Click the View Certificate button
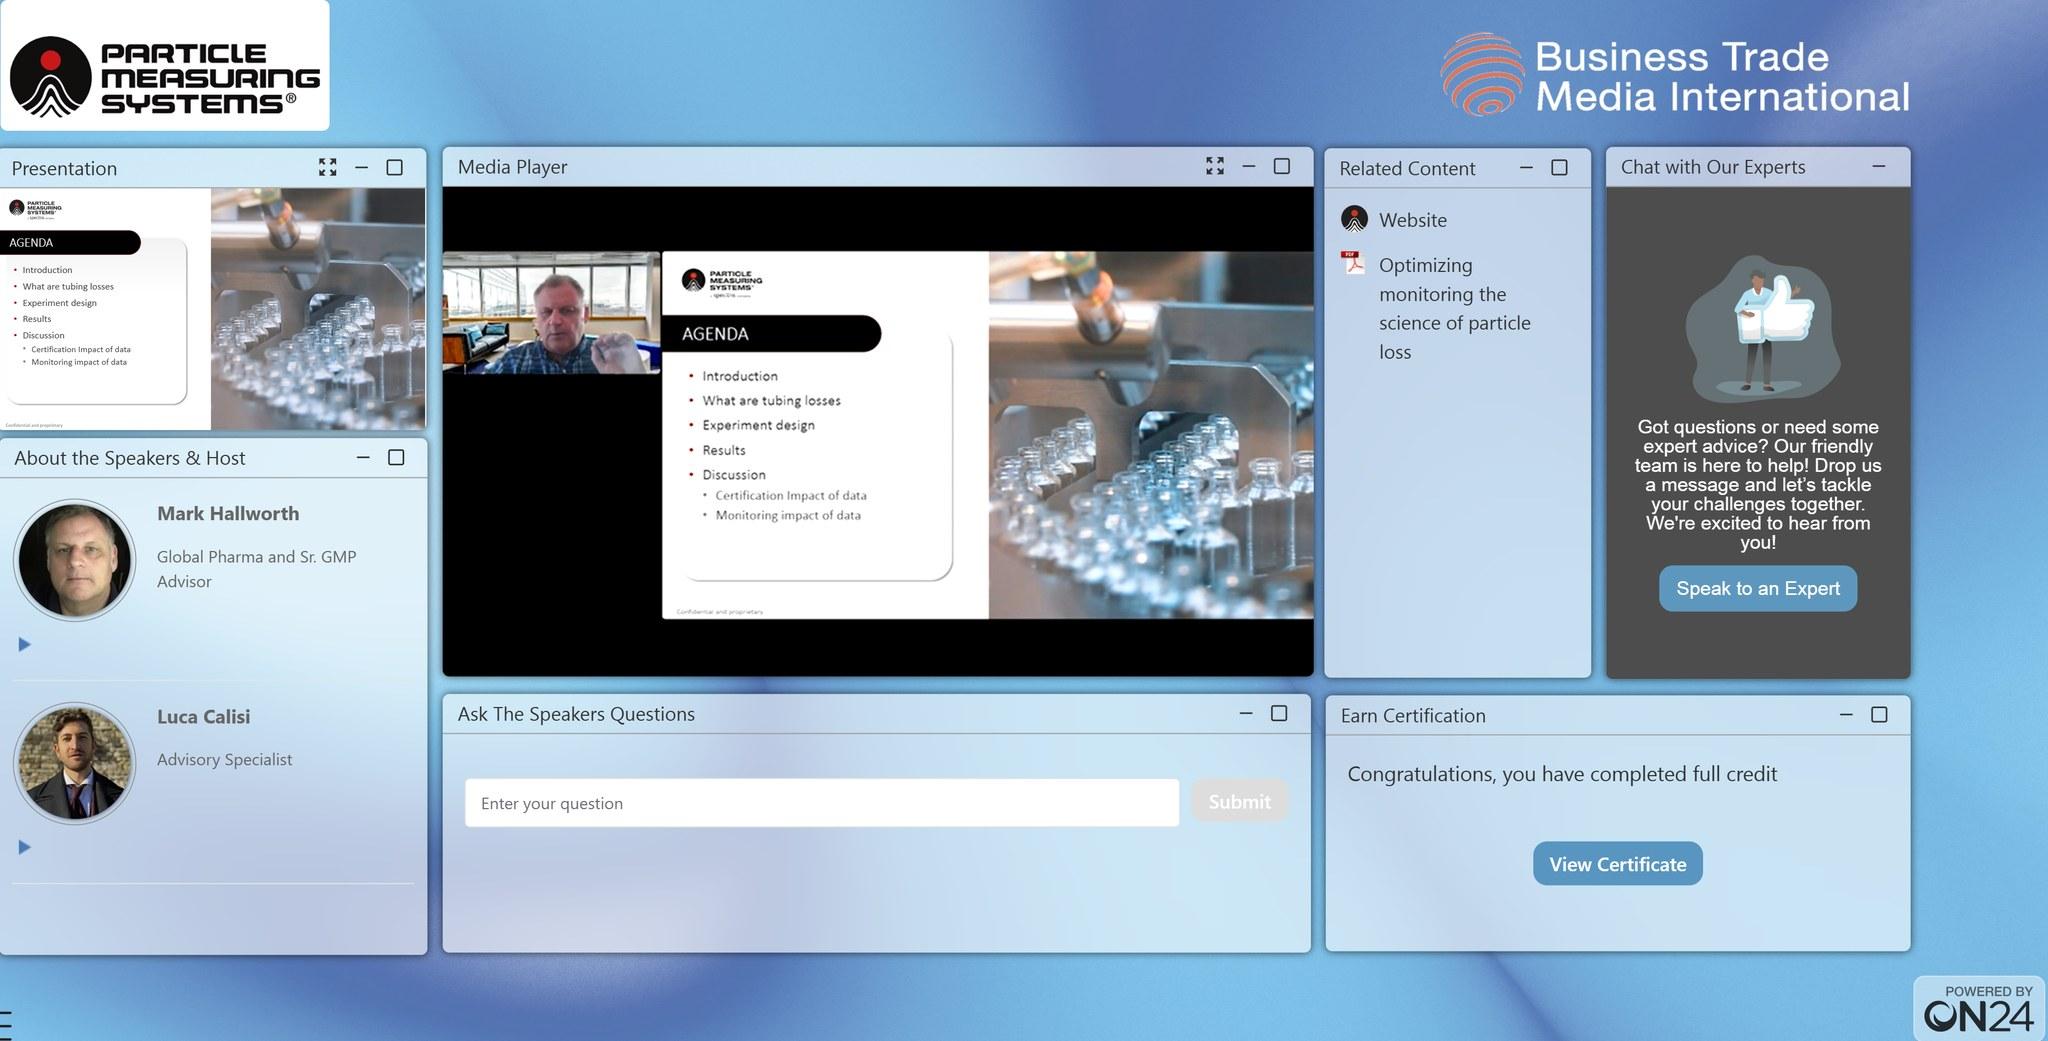Screen dimensions: 2048x1041 (x=1617, y=864)
